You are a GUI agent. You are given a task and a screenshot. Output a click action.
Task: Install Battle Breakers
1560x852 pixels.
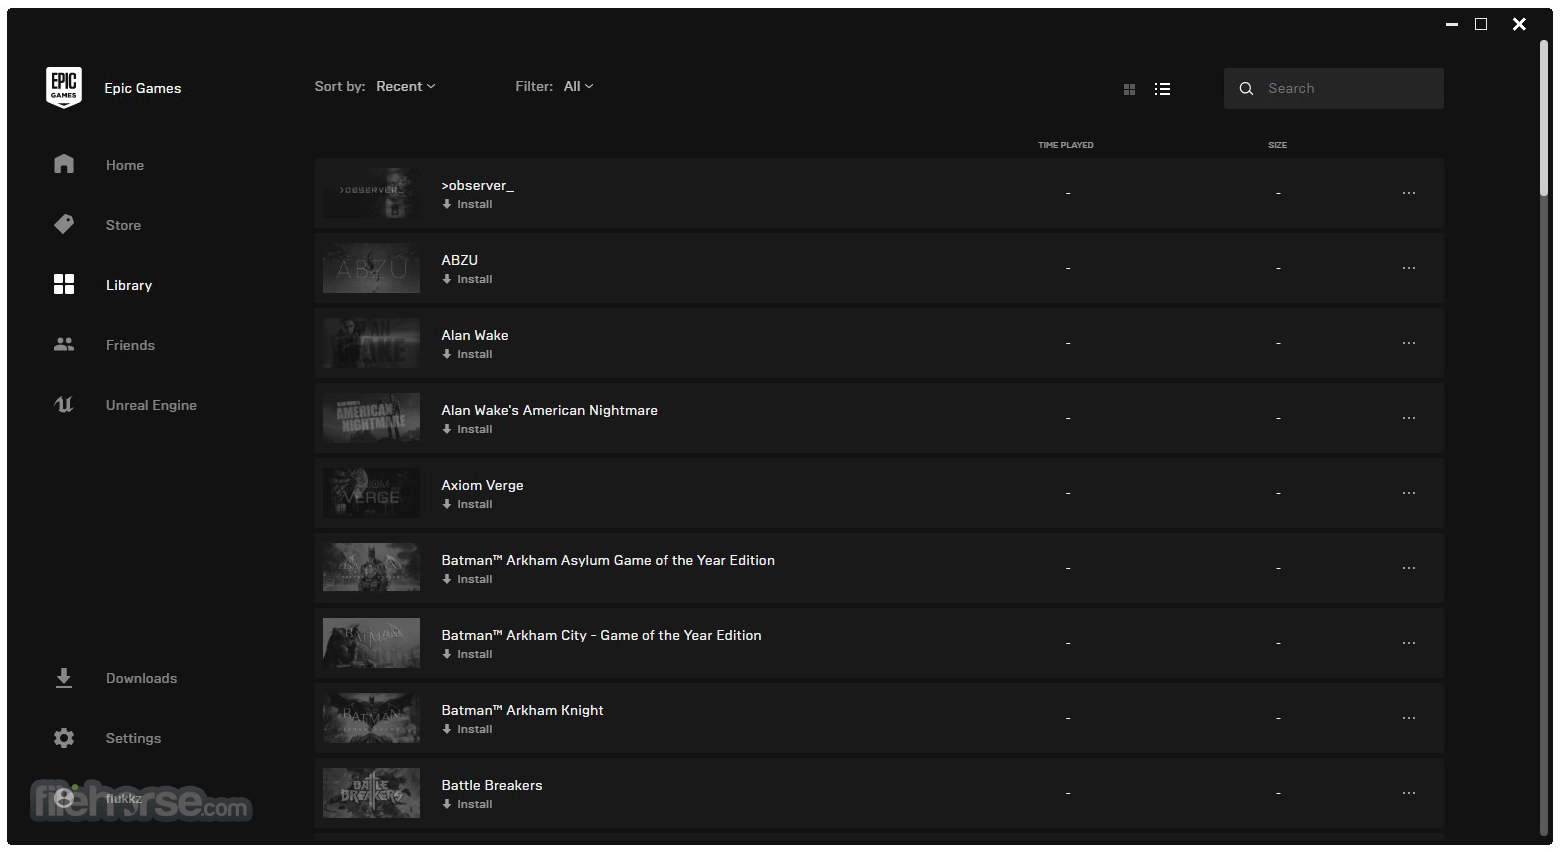click(467, 804)
